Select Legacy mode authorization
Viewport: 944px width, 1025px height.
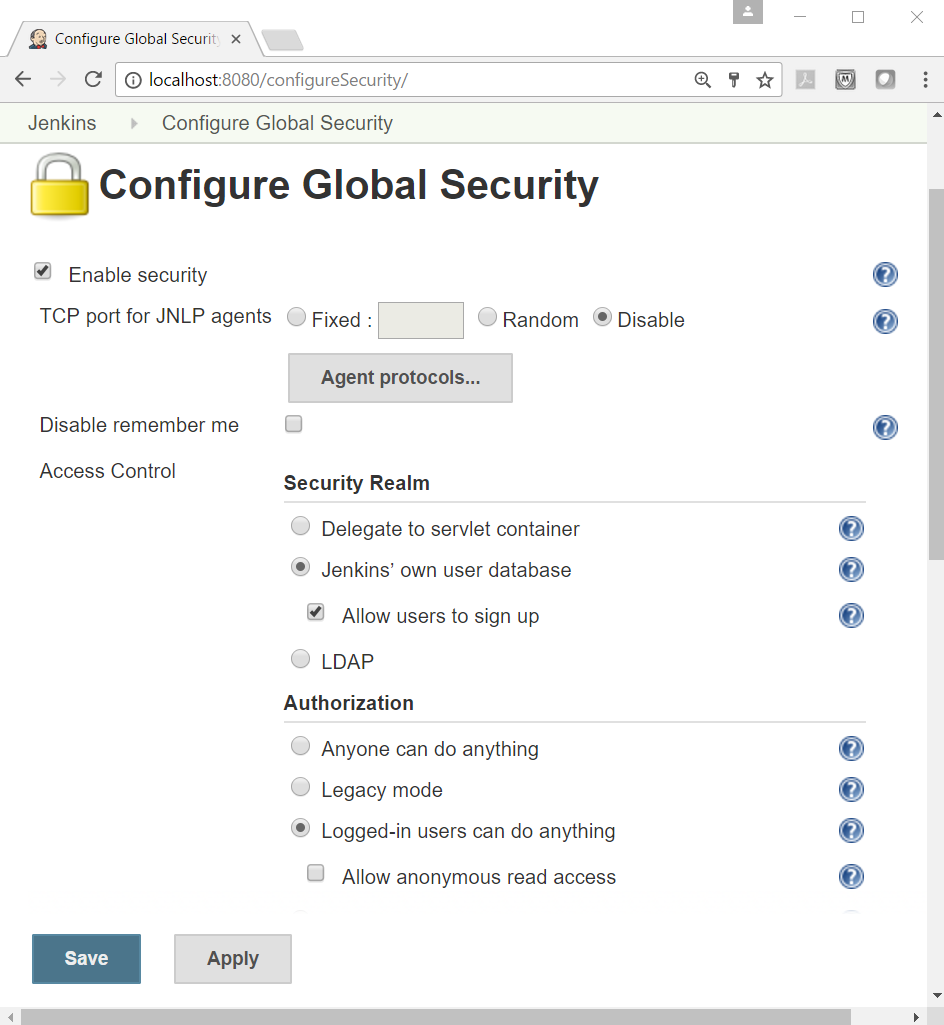(x=300, y=787)
